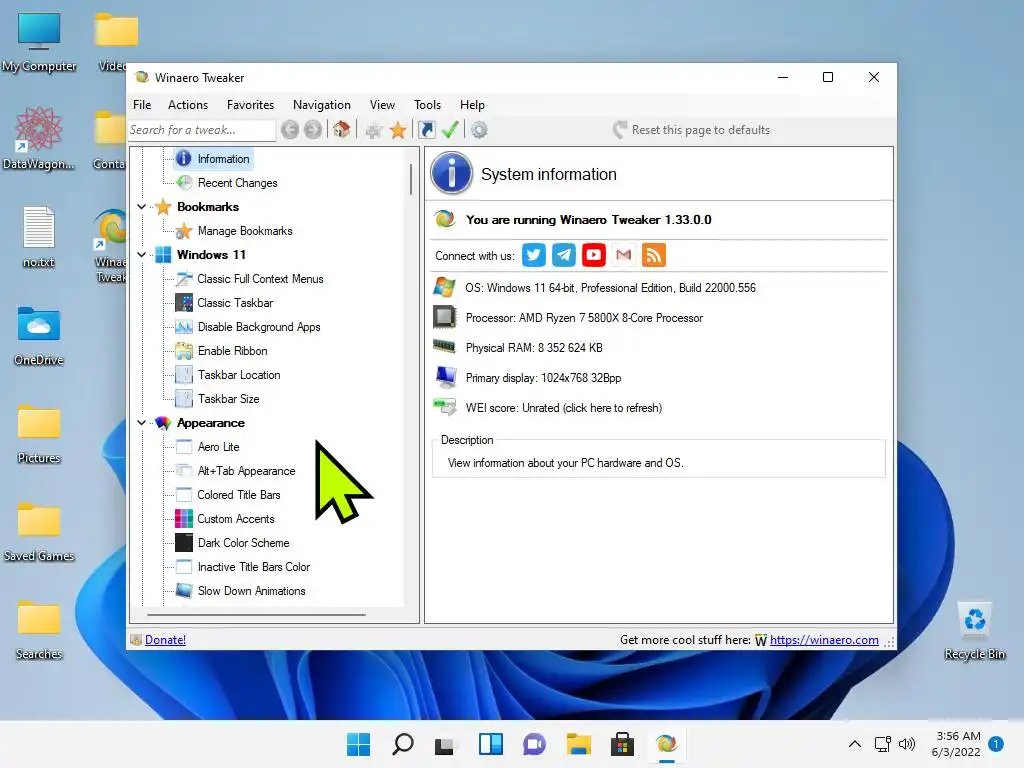Click the gray add bookmark star icon
The width and height of the screenshot is (1024, 768).
374,130
